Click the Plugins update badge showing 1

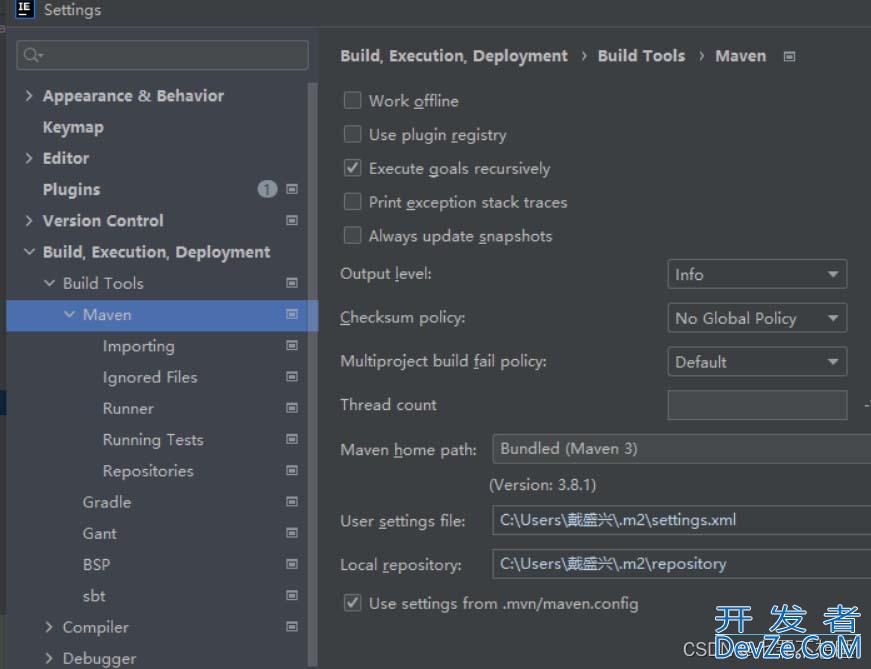267,189
